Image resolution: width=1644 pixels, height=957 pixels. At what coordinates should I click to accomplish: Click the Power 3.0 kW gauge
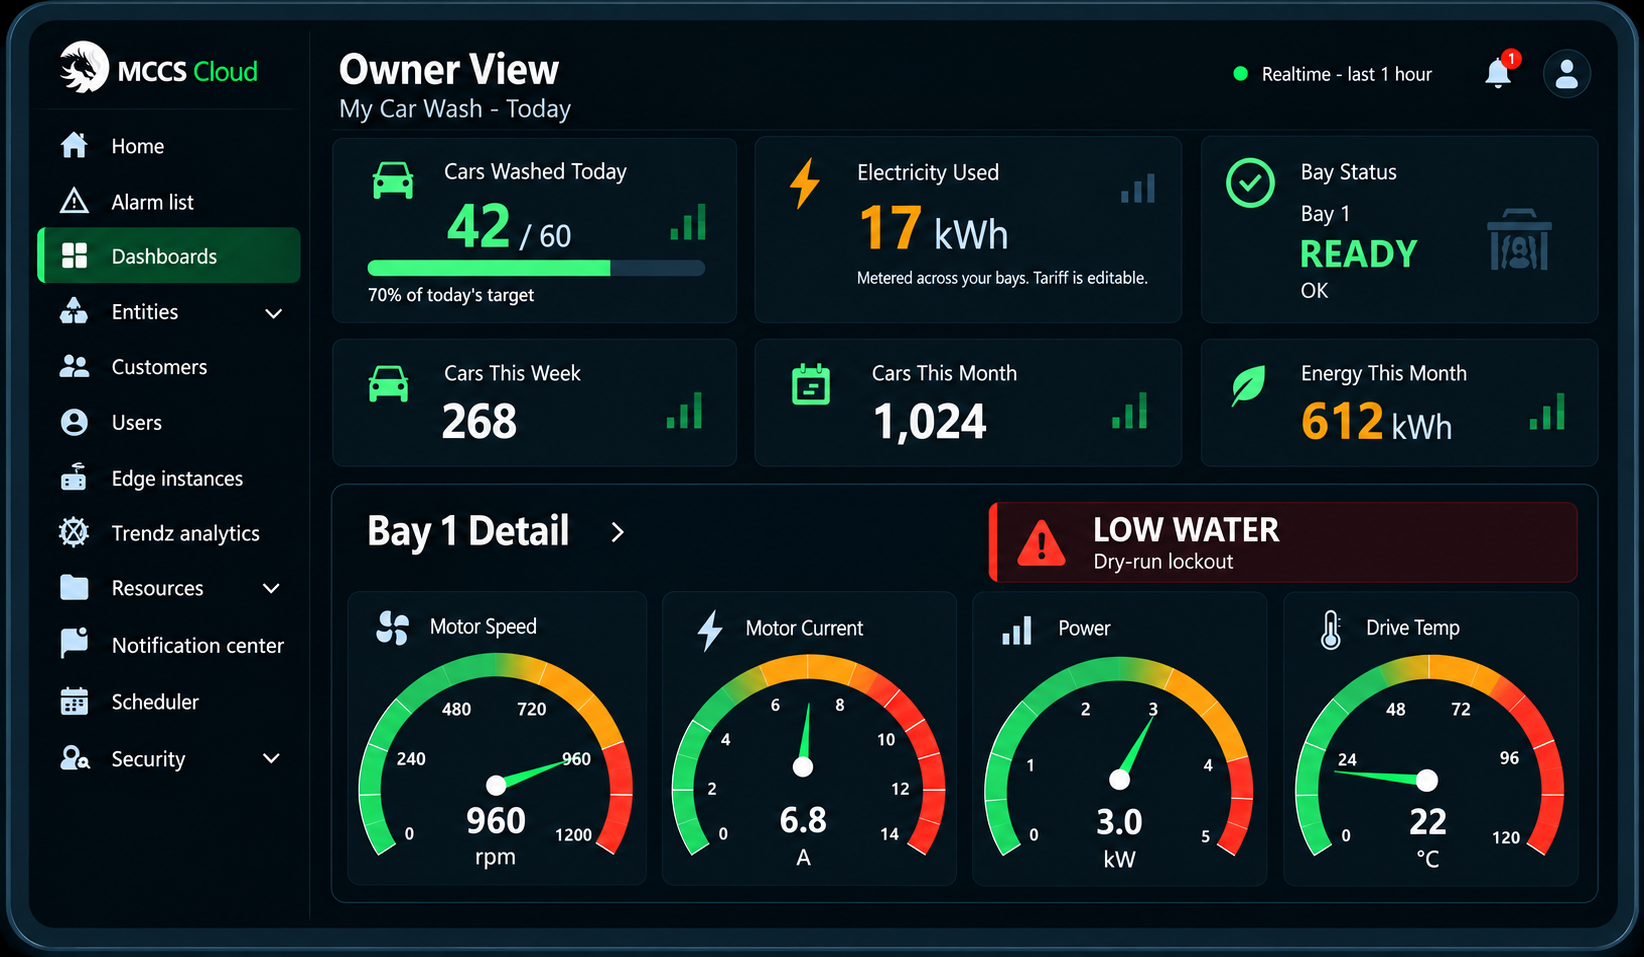click(x=1119, y=758)
